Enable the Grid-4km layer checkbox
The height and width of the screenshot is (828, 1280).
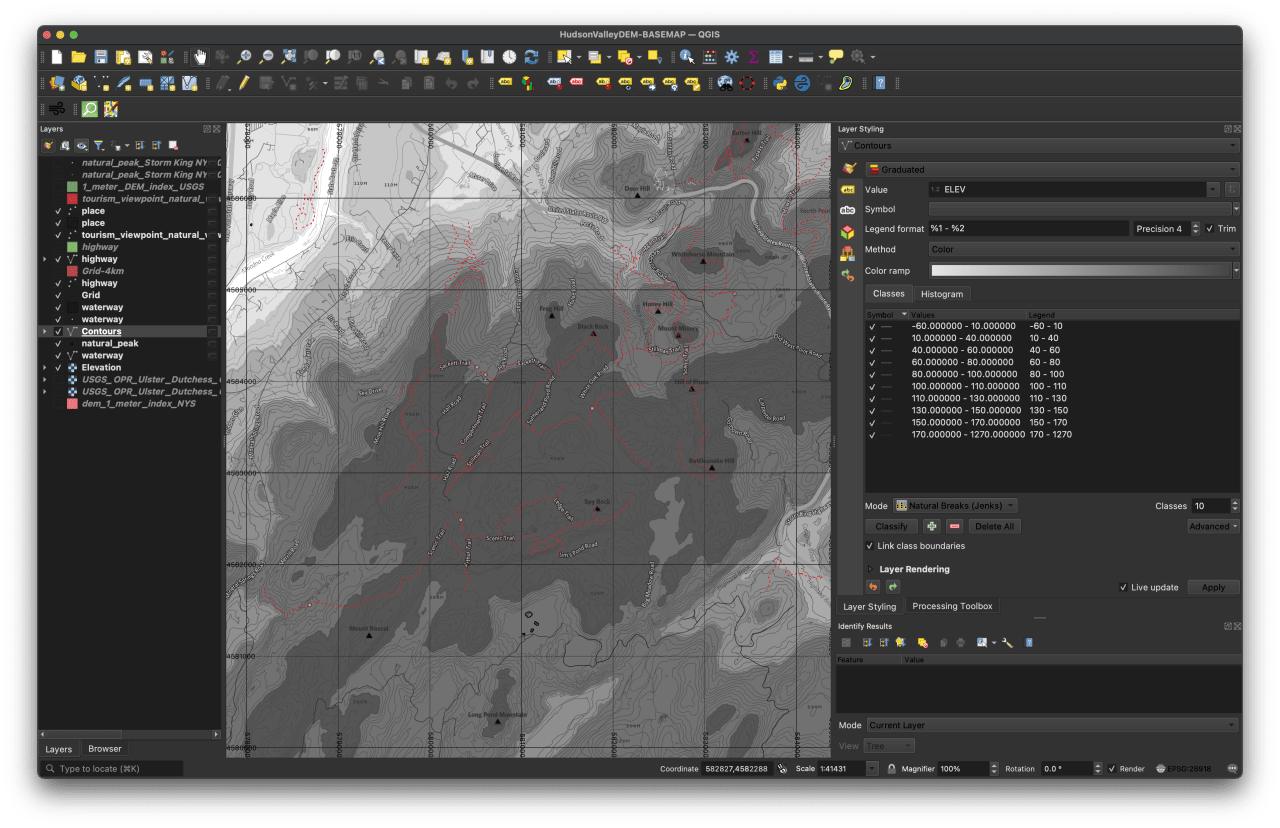point(58,271)
